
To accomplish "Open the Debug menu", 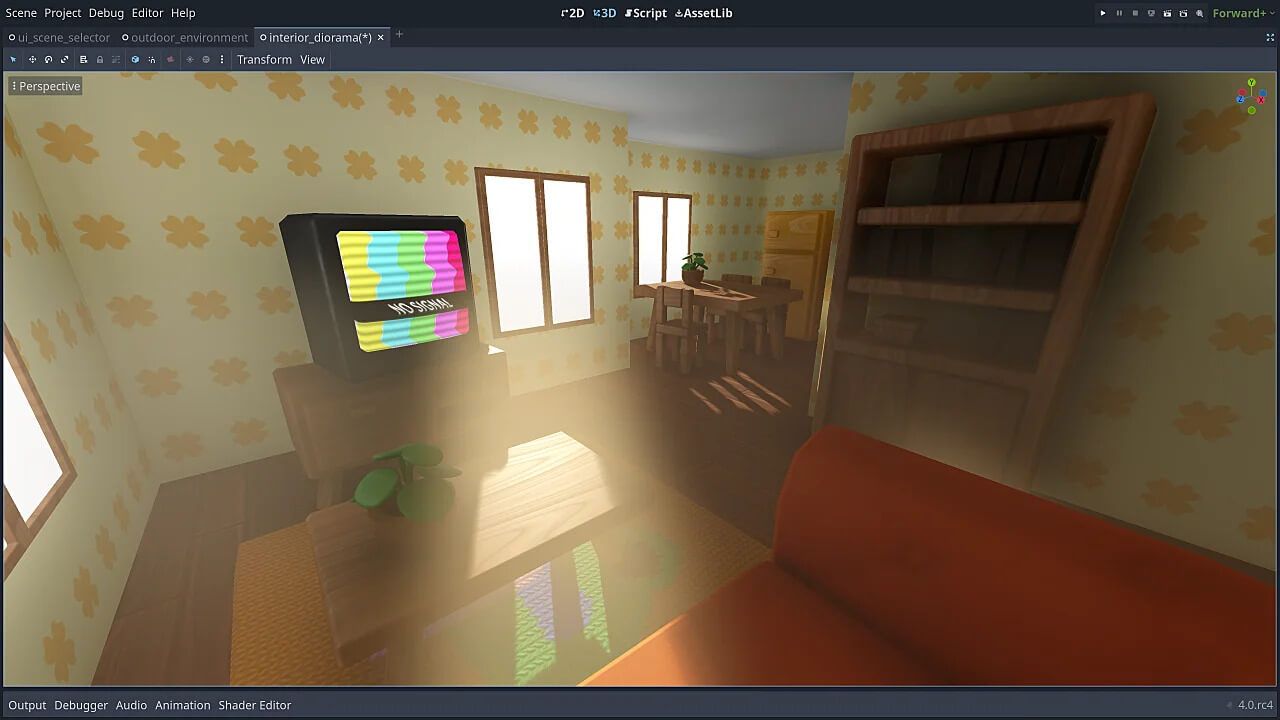I will (105, 13).
